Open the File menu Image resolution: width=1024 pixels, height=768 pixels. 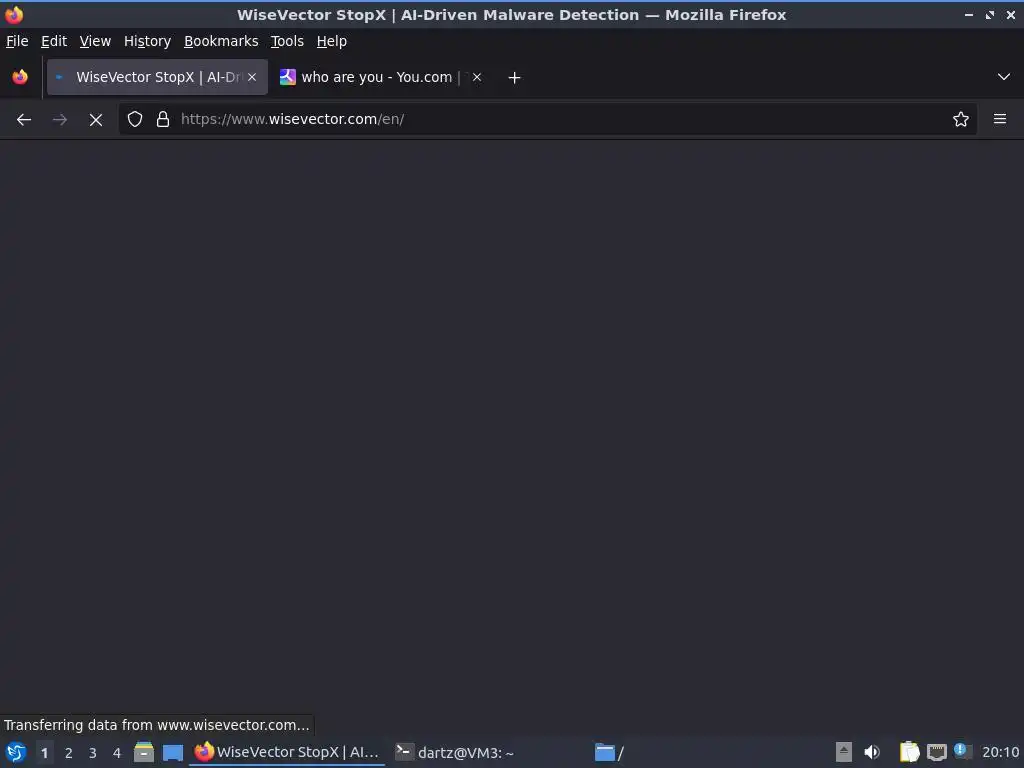pos(17,41)
